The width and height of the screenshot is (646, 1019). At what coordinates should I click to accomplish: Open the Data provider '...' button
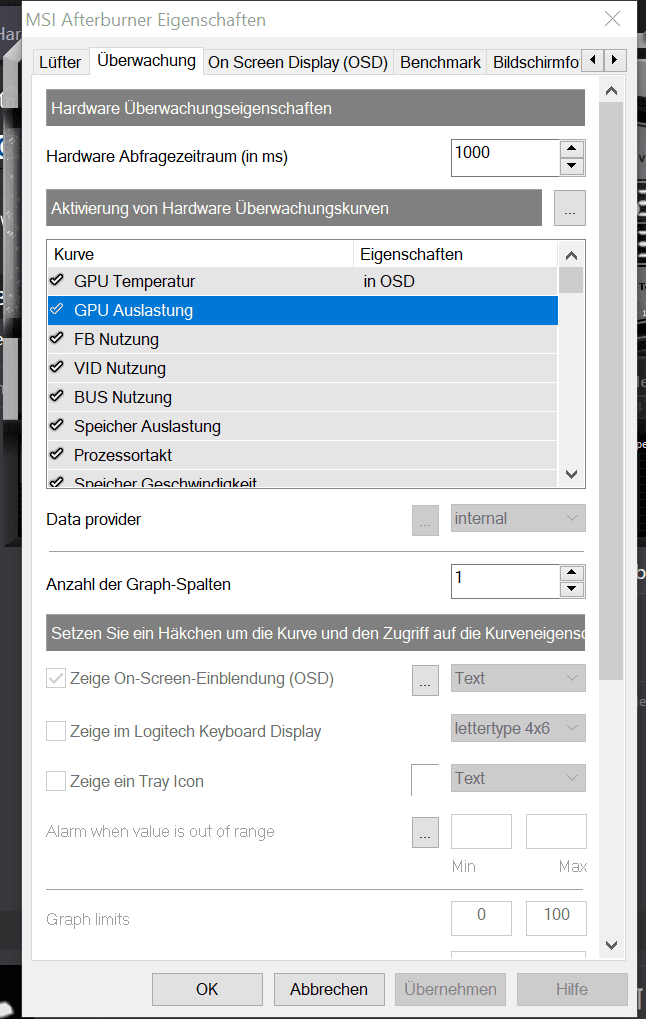pyautogui.click(x=425, y=520)
